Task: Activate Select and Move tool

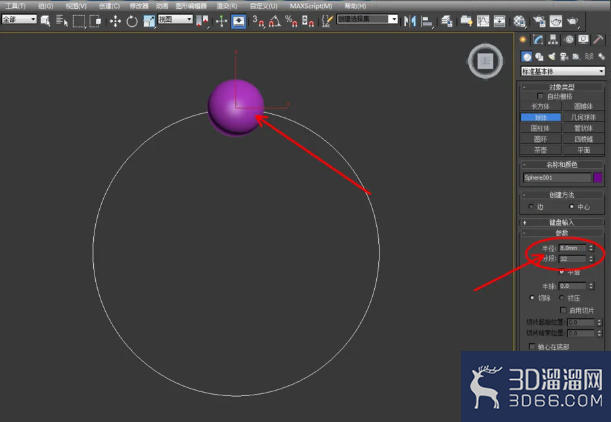Action: point(115,21)
